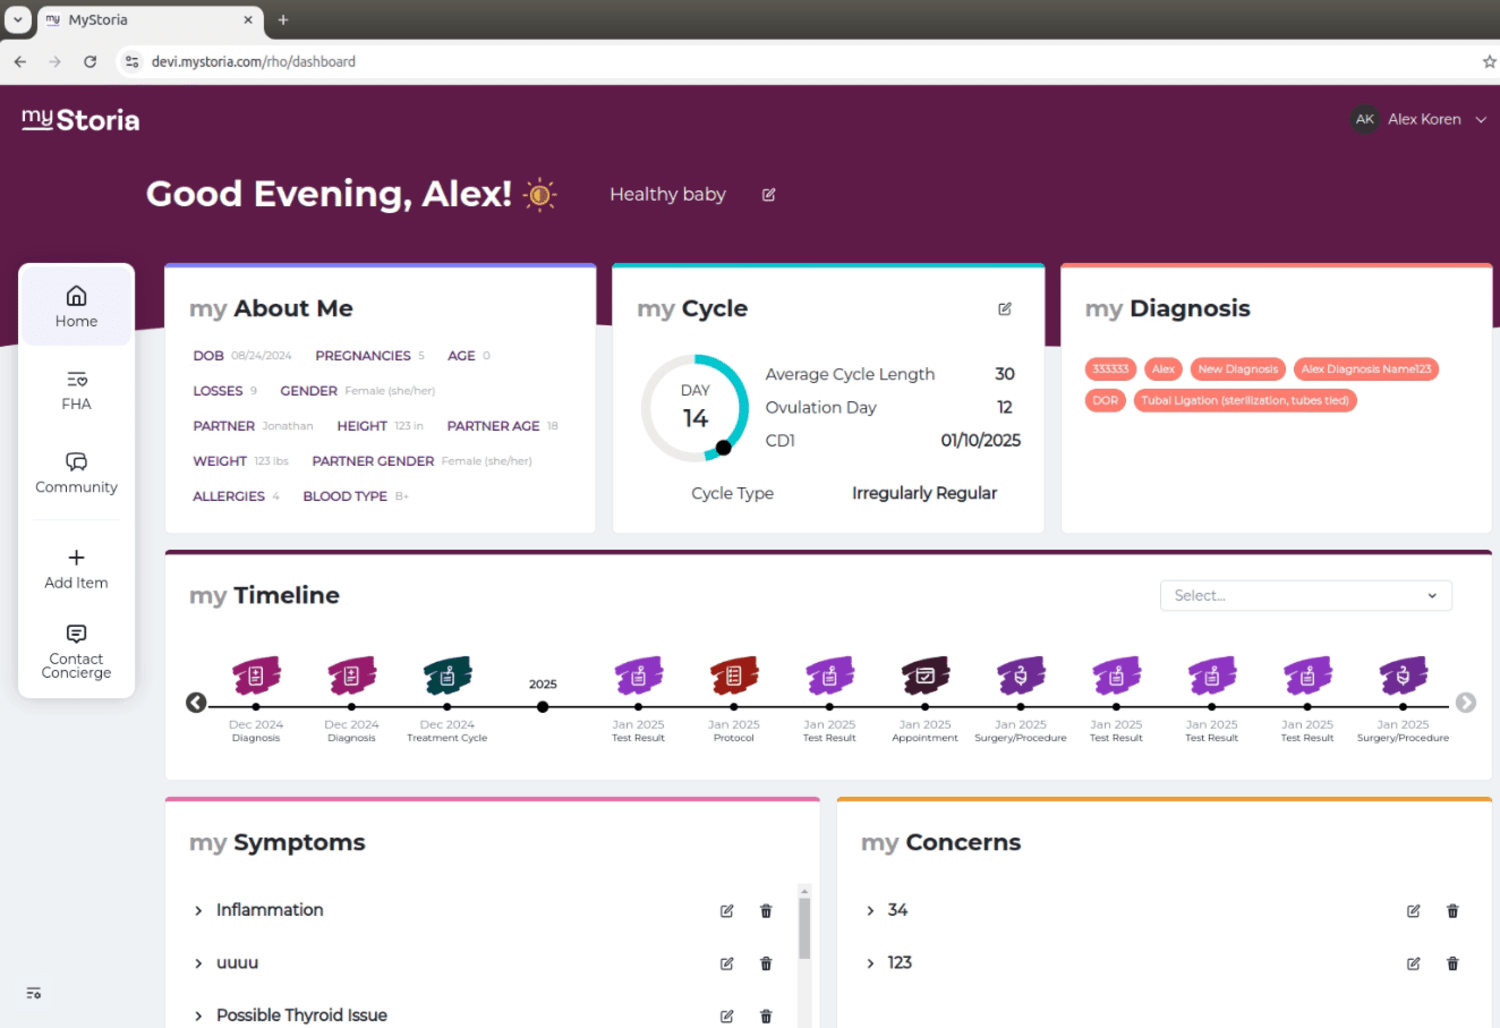Expand the Inflammation symptom row
This screenshot has width=1500, height=1028.
[x=198, y=910]
